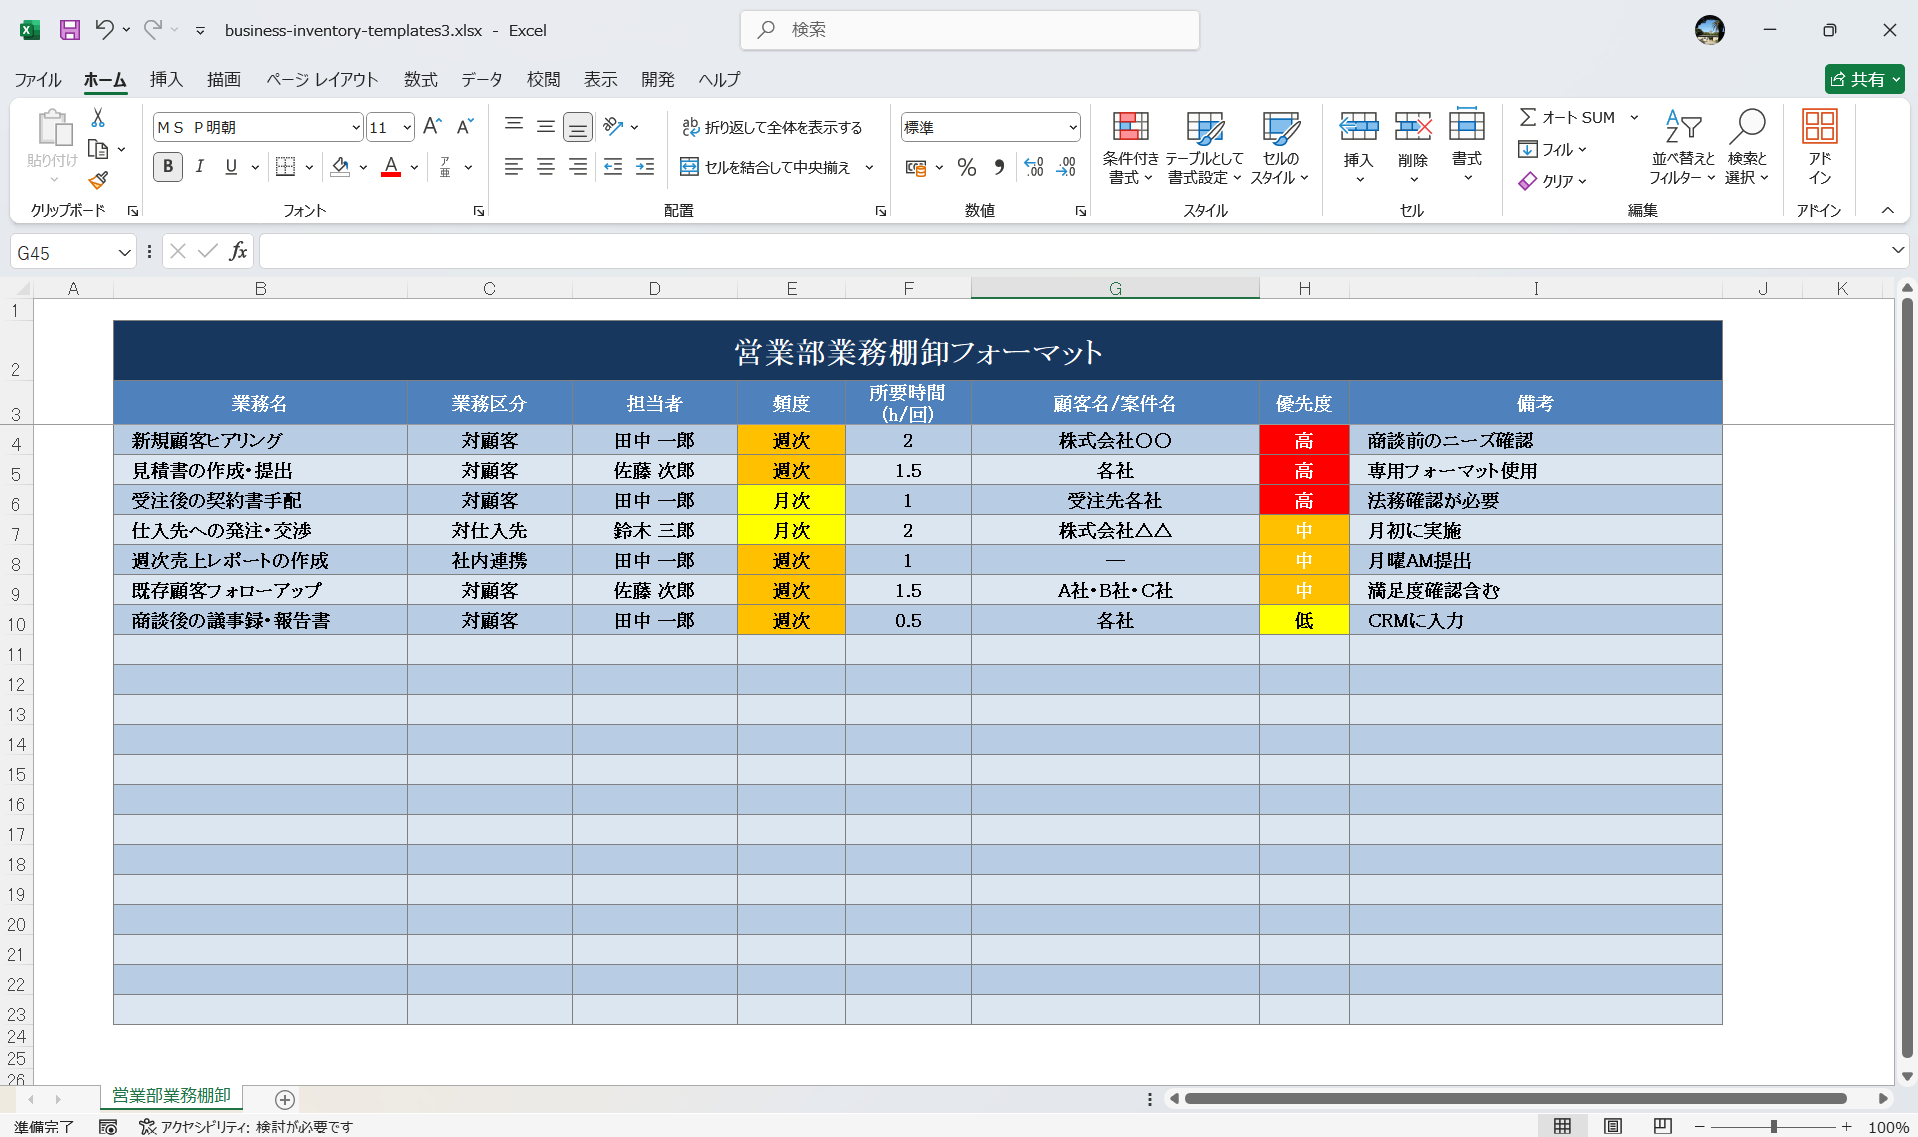Click the Borders grid icon
The image size is (1918, 1137).
coord(285,167)
